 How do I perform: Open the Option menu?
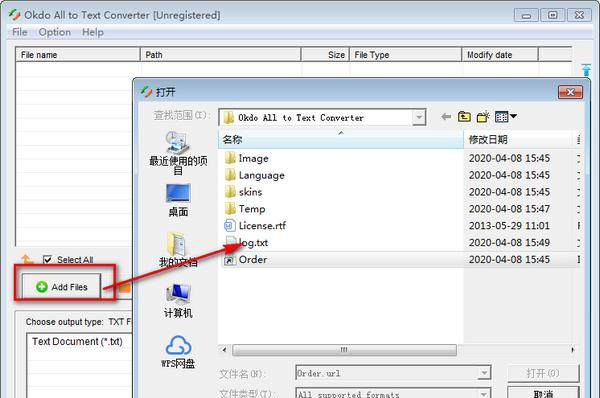pos(54,32)
